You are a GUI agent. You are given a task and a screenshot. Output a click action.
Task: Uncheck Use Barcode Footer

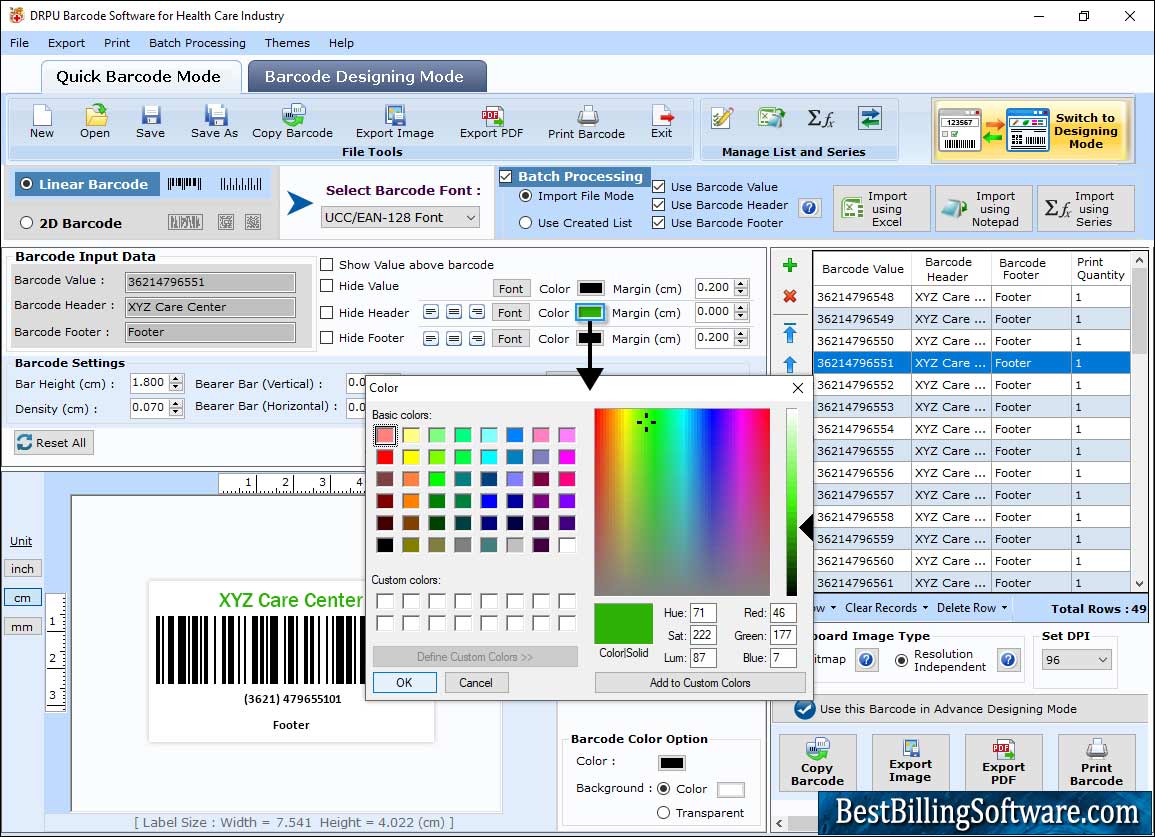(659, 223)
